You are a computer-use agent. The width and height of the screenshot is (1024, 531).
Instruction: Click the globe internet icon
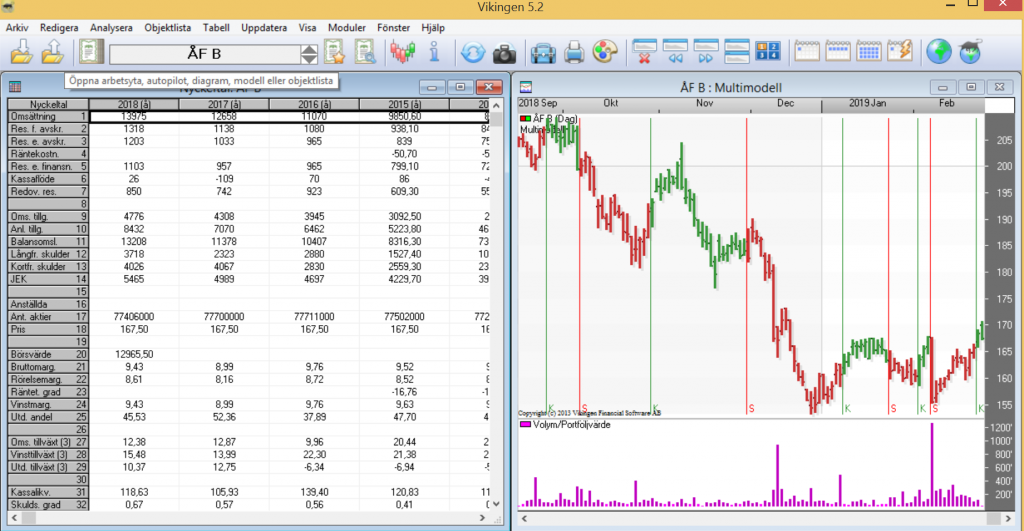click(x=938, y=52)
